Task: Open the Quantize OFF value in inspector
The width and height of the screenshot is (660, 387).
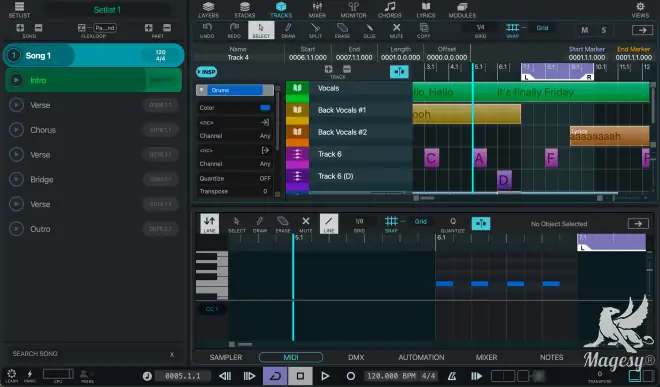Action: point(265,179)
